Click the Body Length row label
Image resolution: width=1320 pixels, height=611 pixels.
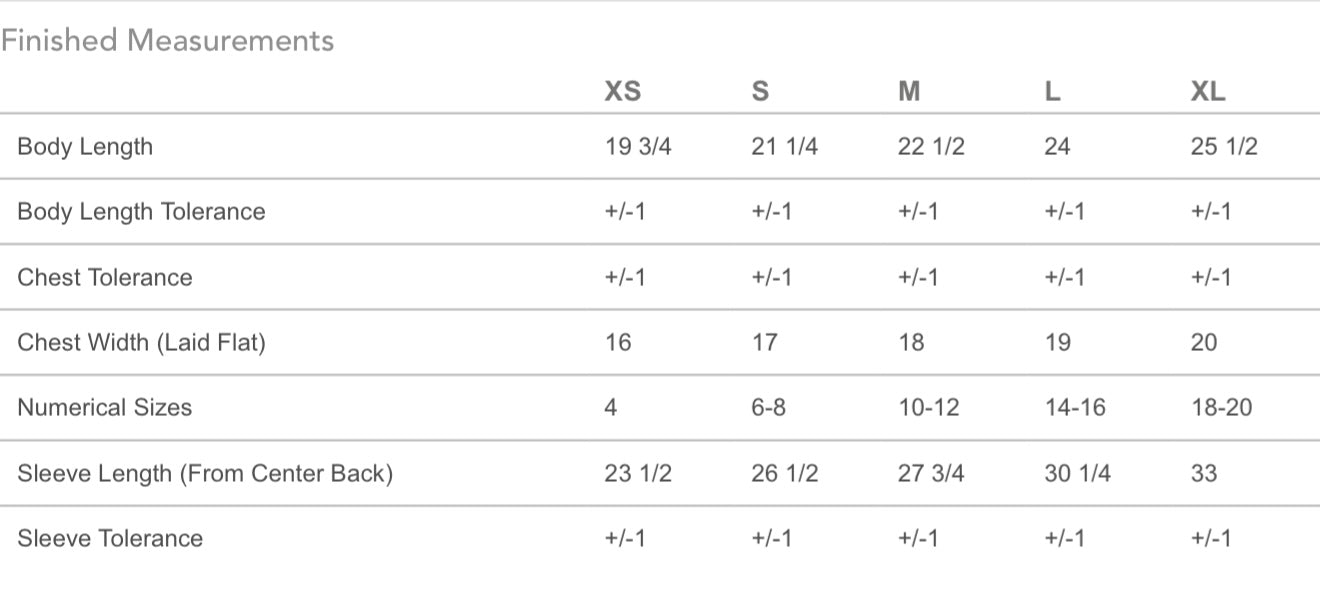click(85, 147)
